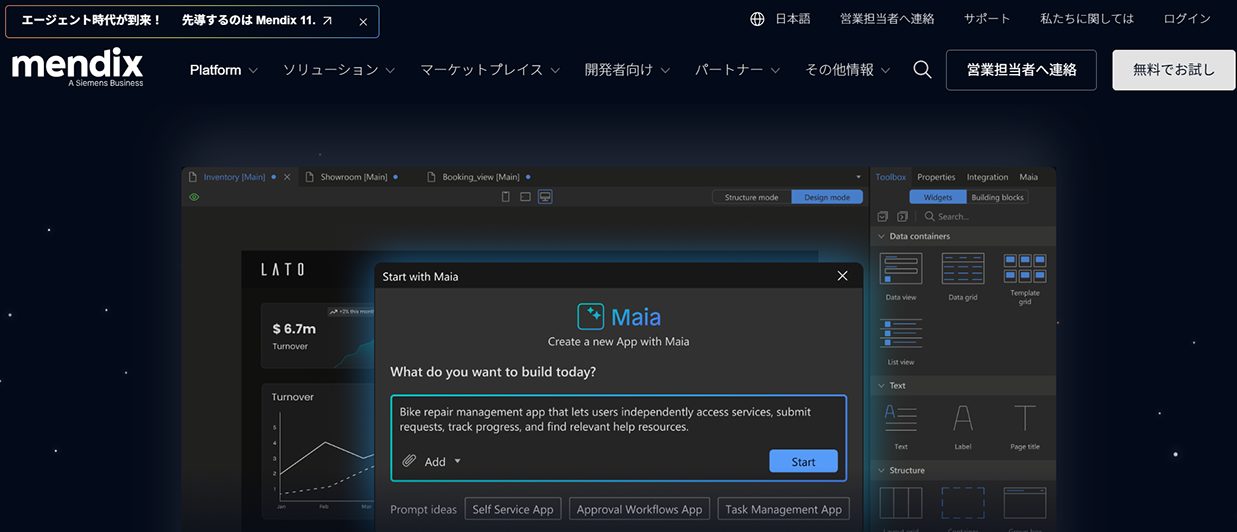
Task: Select 日本語 language option
Action: coord(793,19)
